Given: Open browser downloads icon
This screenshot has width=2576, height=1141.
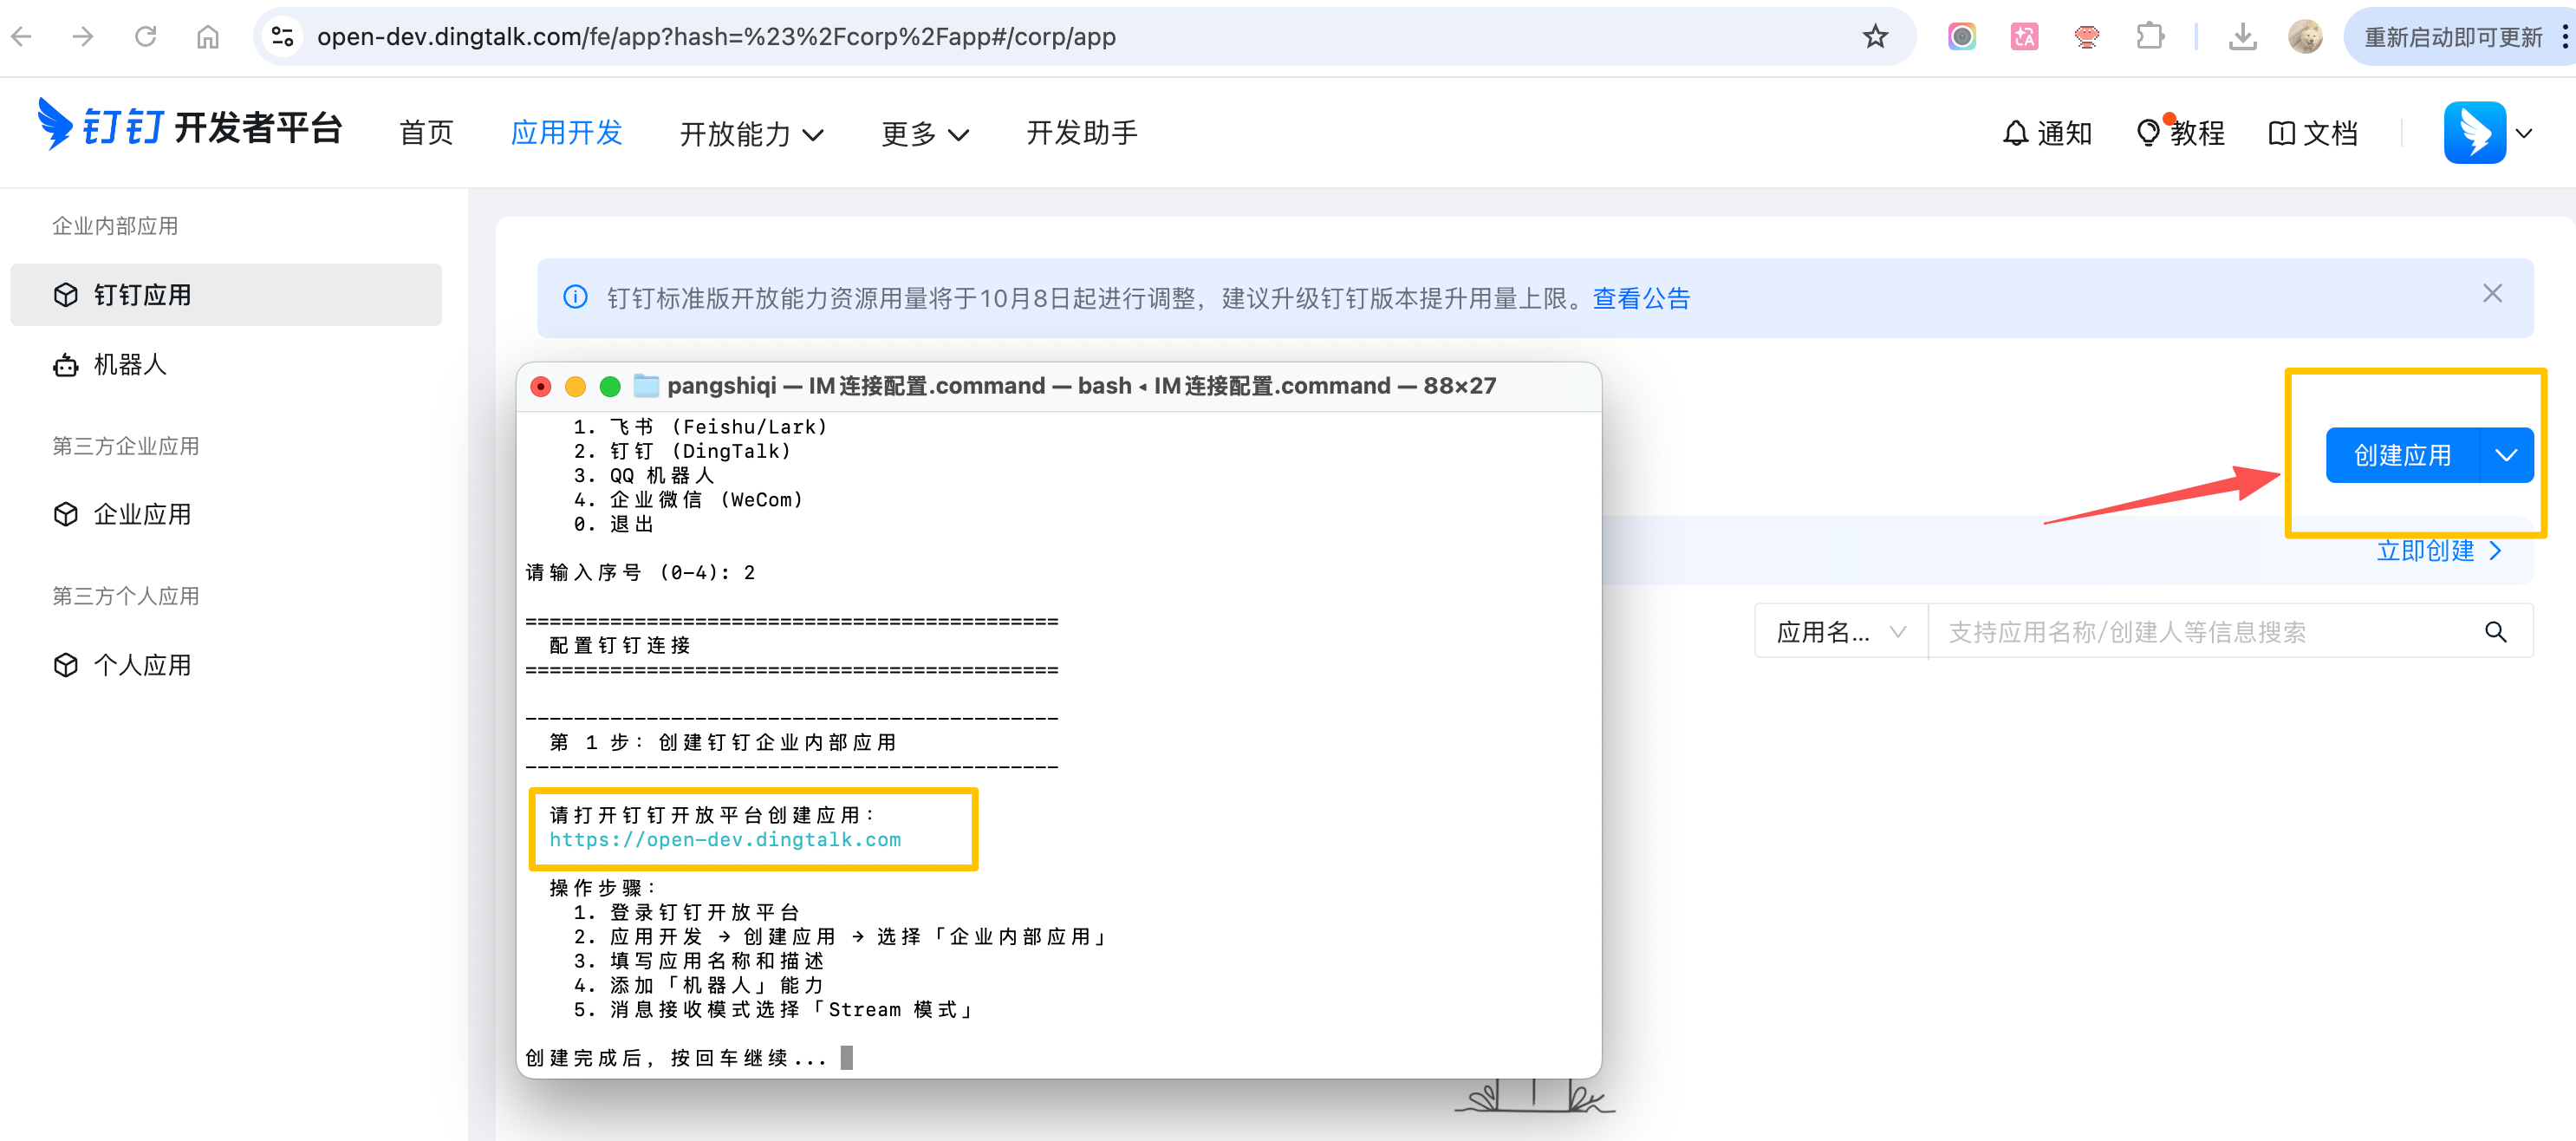Looking at the screenshot, I should (x=2242, y=37).
